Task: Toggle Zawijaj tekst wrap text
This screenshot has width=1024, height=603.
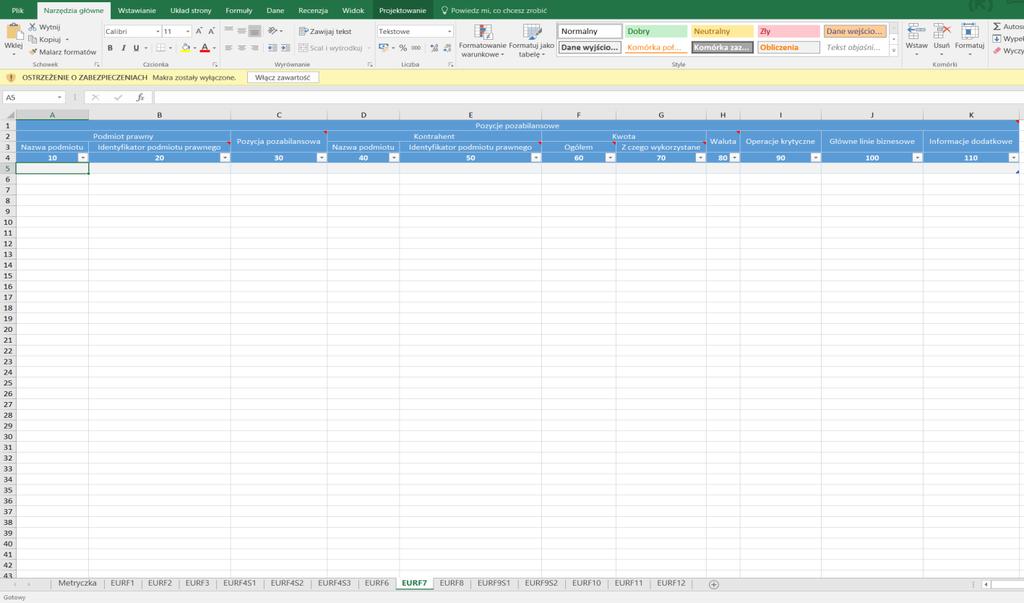Action: (325, 31)
